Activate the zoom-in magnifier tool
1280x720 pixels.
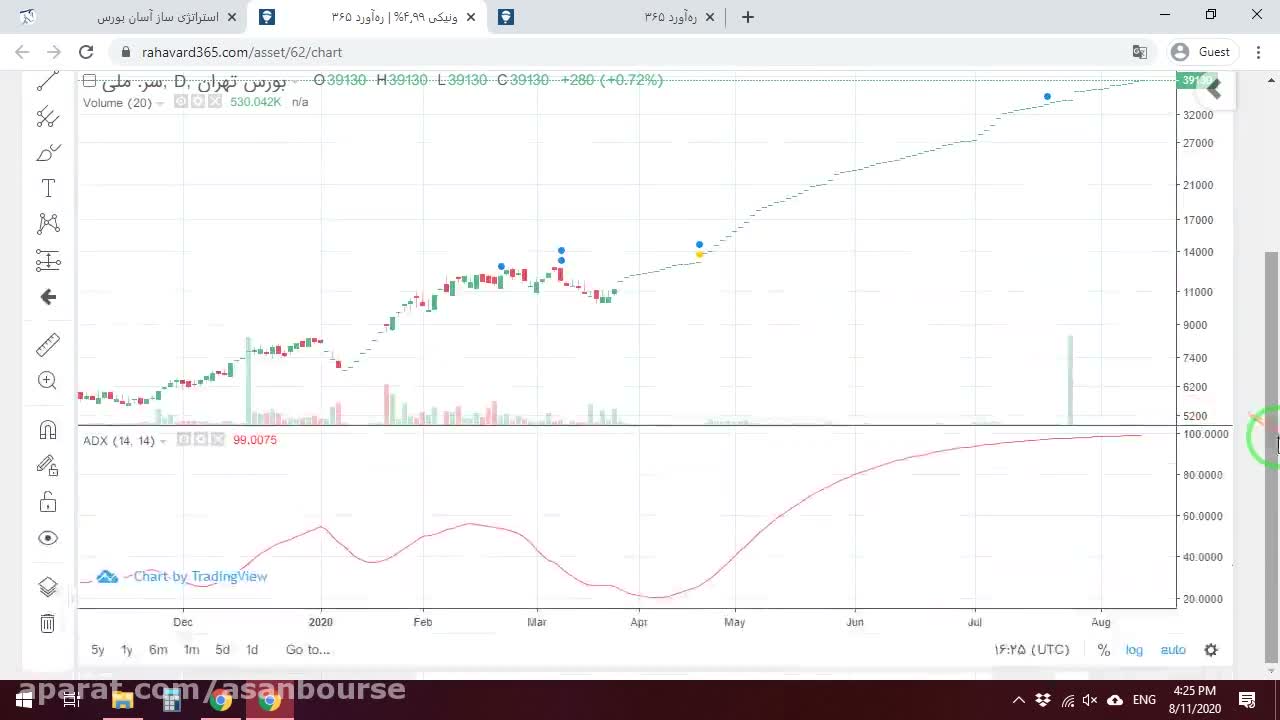click(47, 380)
